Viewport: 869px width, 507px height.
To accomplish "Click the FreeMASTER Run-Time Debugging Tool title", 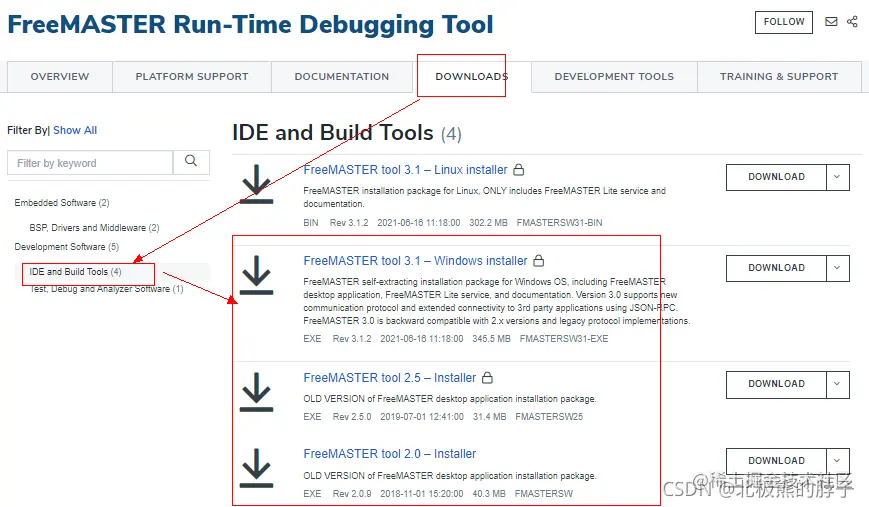I will (251, 24).
